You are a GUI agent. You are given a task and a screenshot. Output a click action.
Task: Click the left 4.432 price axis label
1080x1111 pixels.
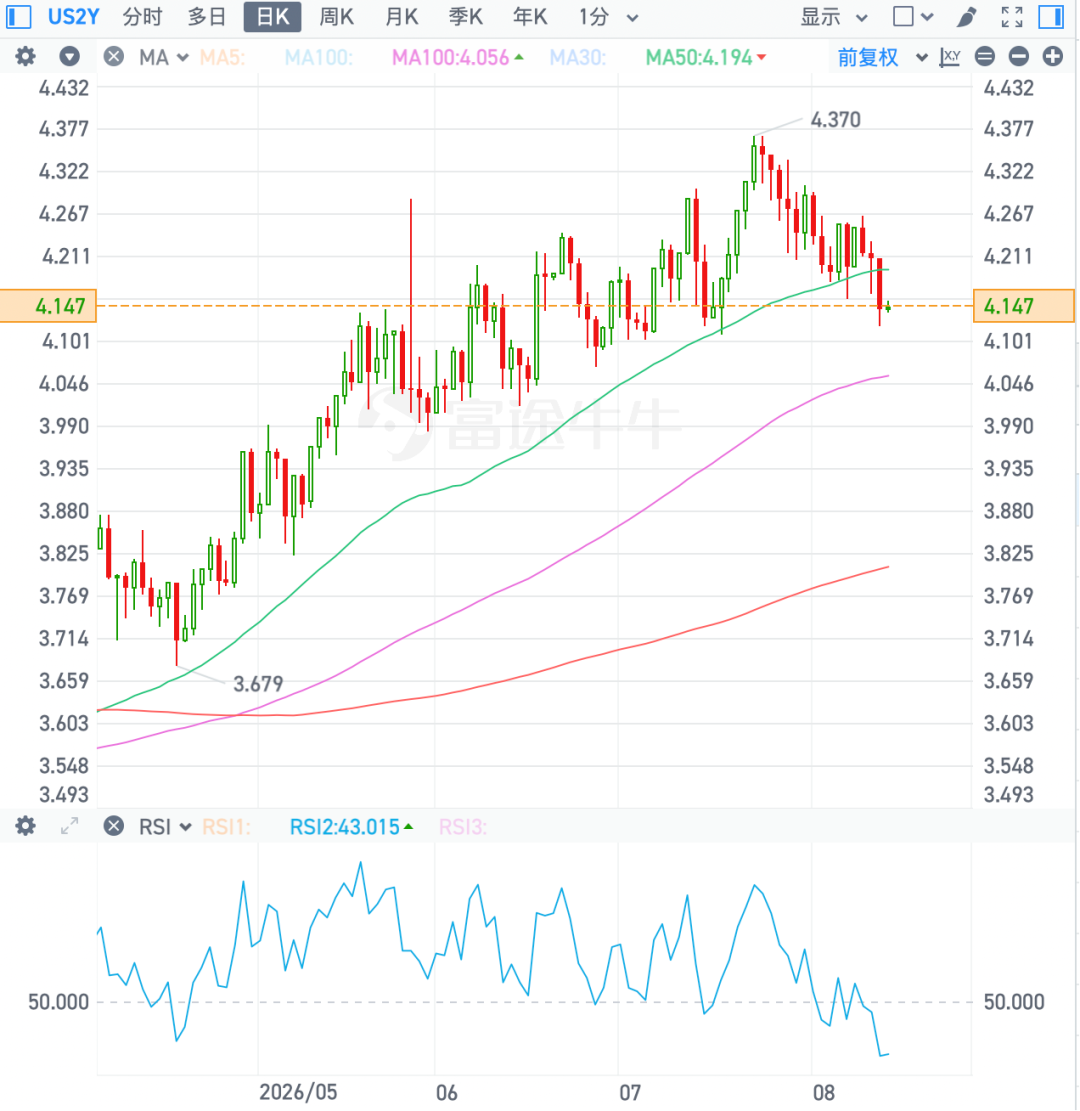pos(64,88)
